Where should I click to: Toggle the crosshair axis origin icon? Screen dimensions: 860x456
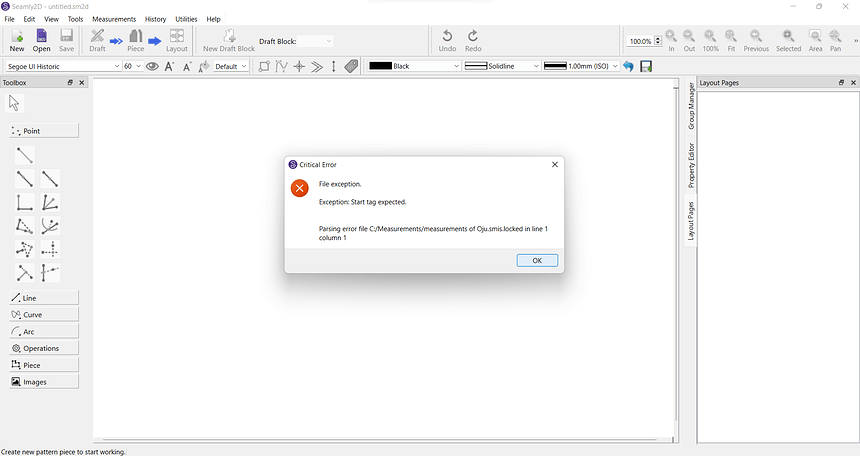tap(299, 66)
